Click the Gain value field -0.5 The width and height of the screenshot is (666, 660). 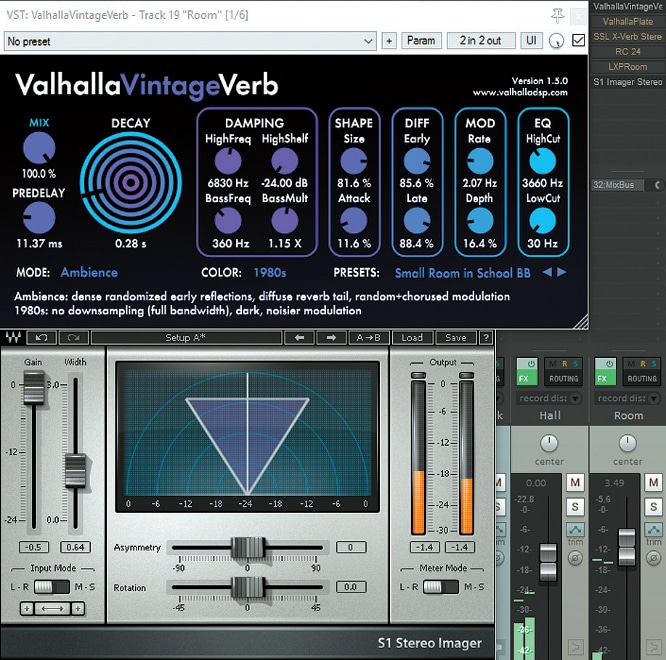tap(34, 547)
